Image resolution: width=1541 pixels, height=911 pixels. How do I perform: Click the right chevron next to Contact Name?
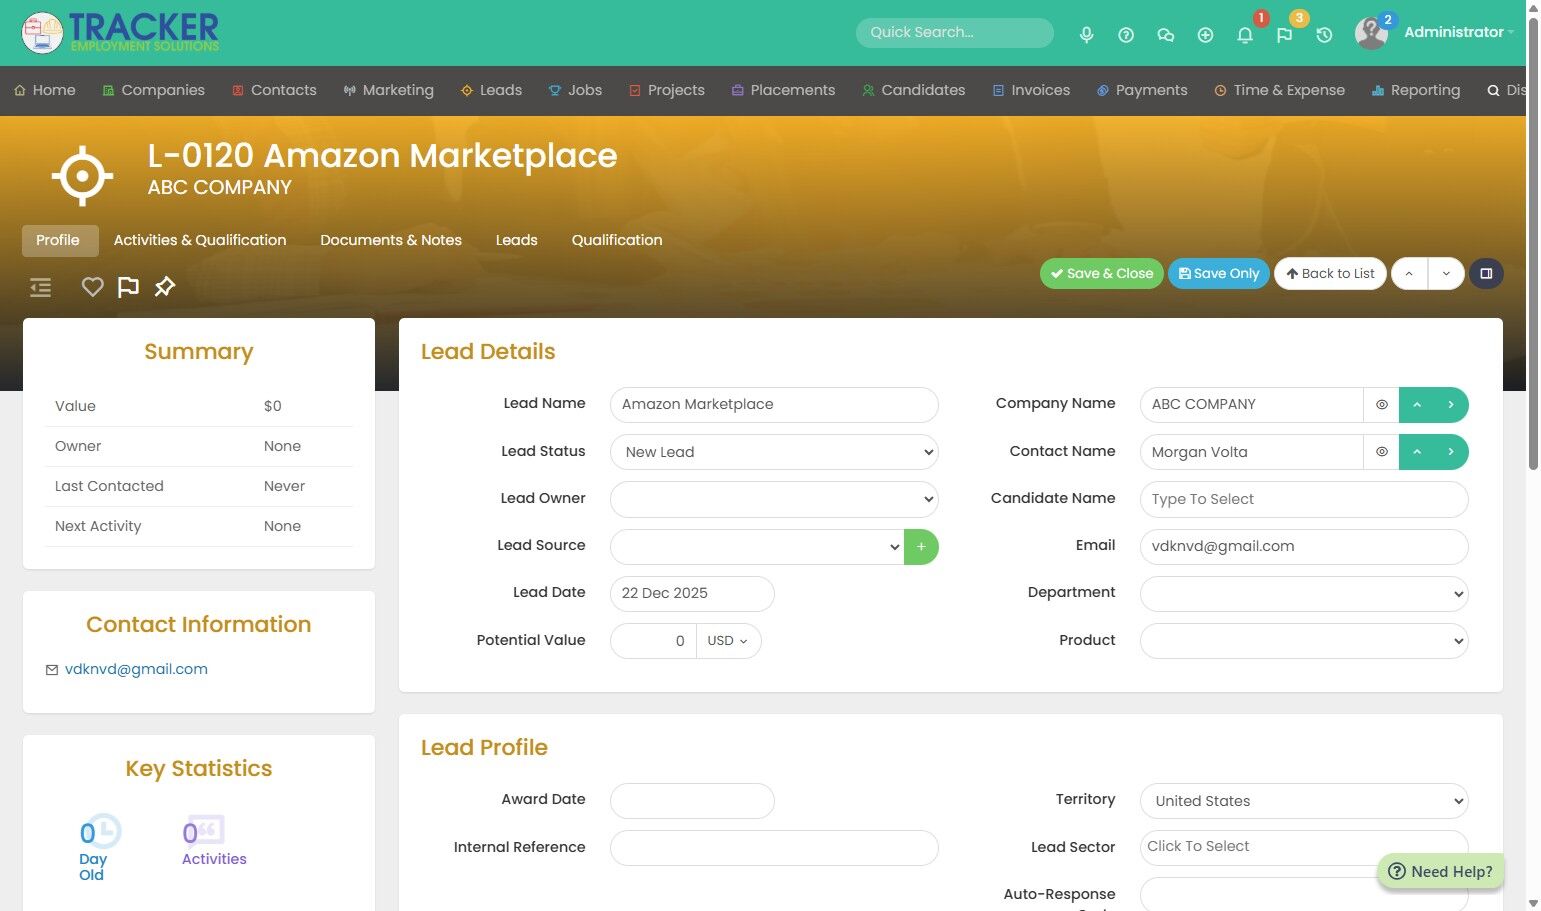1451,452
